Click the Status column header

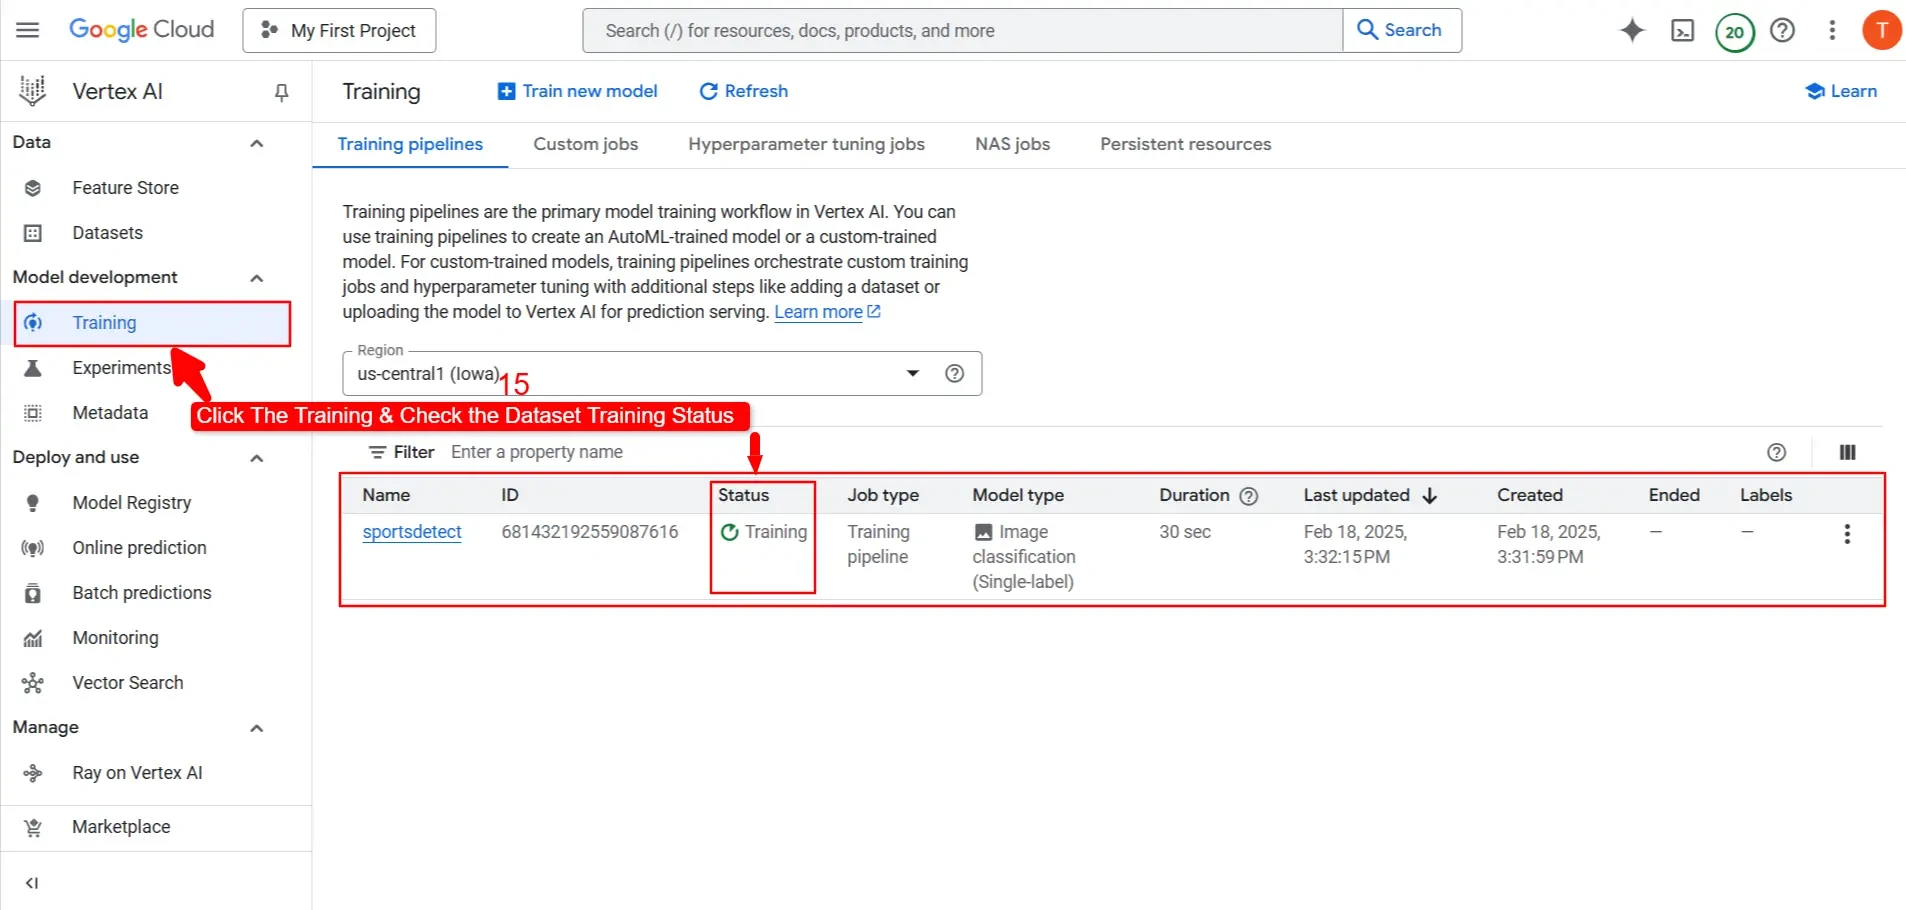pos(743,495)
